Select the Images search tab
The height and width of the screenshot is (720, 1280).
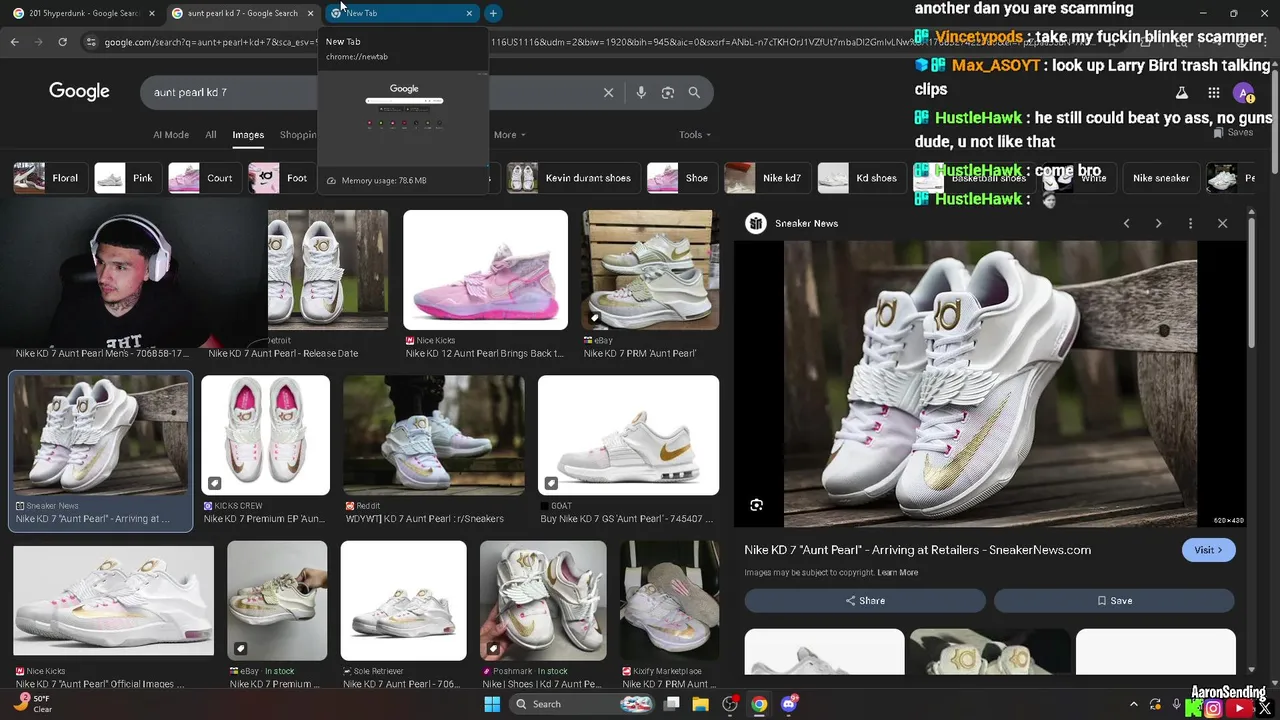(248, 135)
